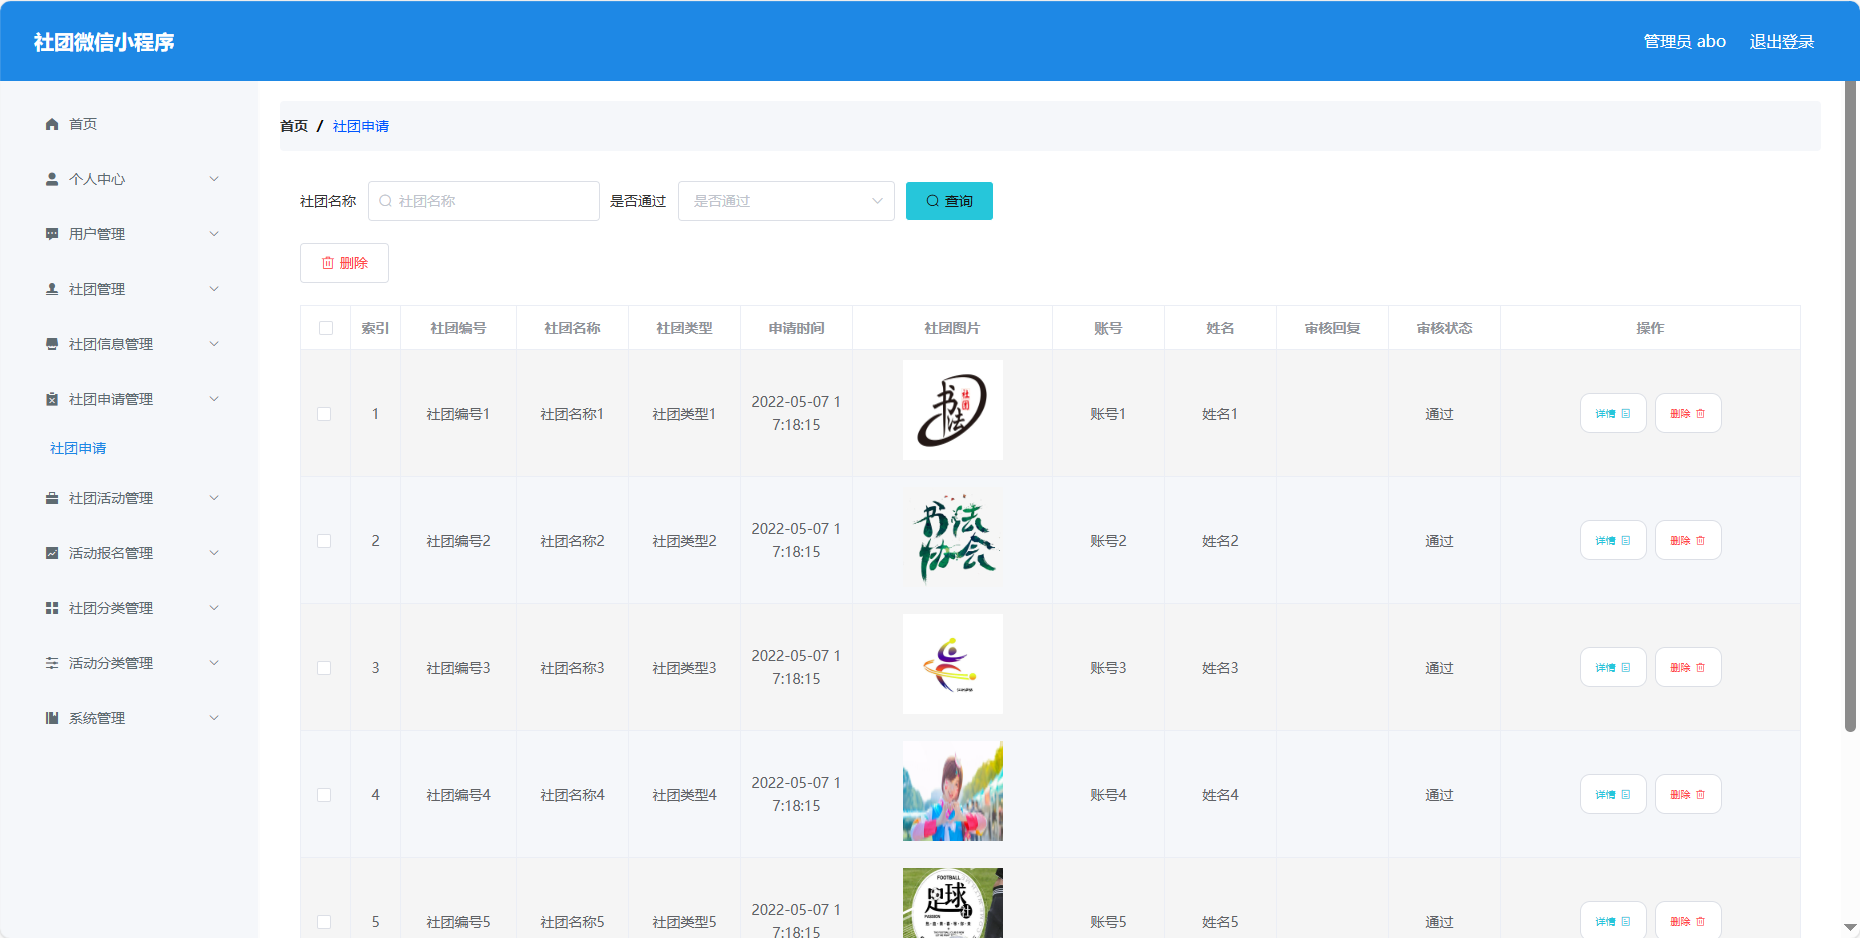Image resolution: width=1860 pixels, height=938 pixels.
Task: Click the 社团微信小程序 header title
Action: point(104,42)
